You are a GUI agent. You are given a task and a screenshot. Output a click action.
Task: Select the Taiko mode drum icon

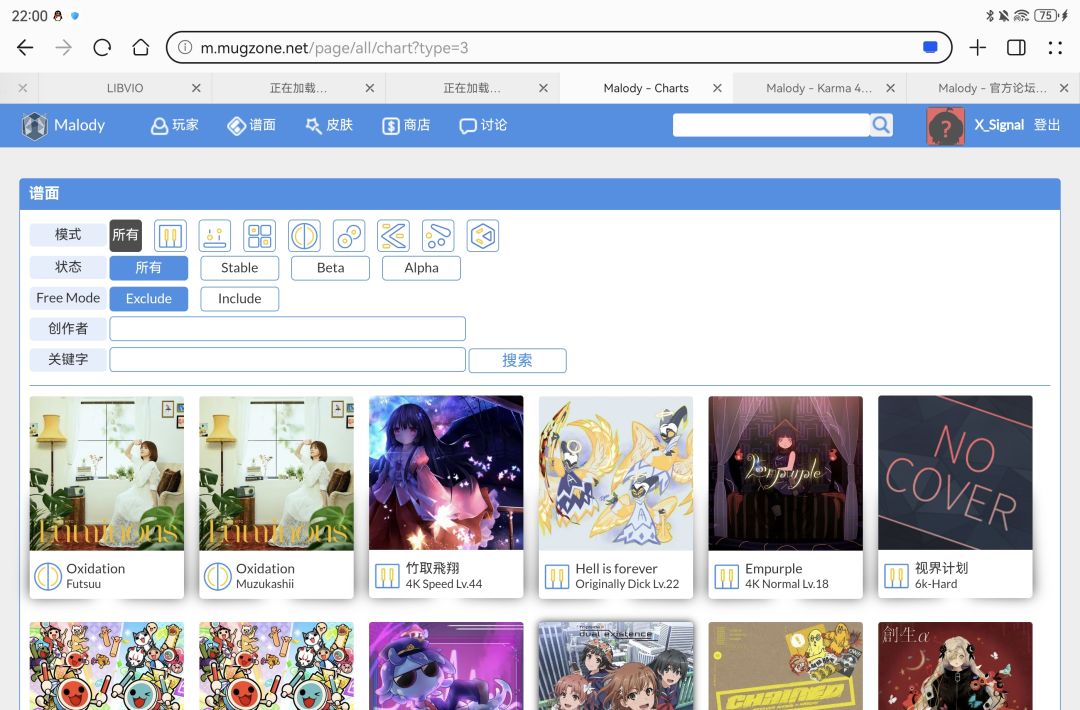(x=304, y=236)
